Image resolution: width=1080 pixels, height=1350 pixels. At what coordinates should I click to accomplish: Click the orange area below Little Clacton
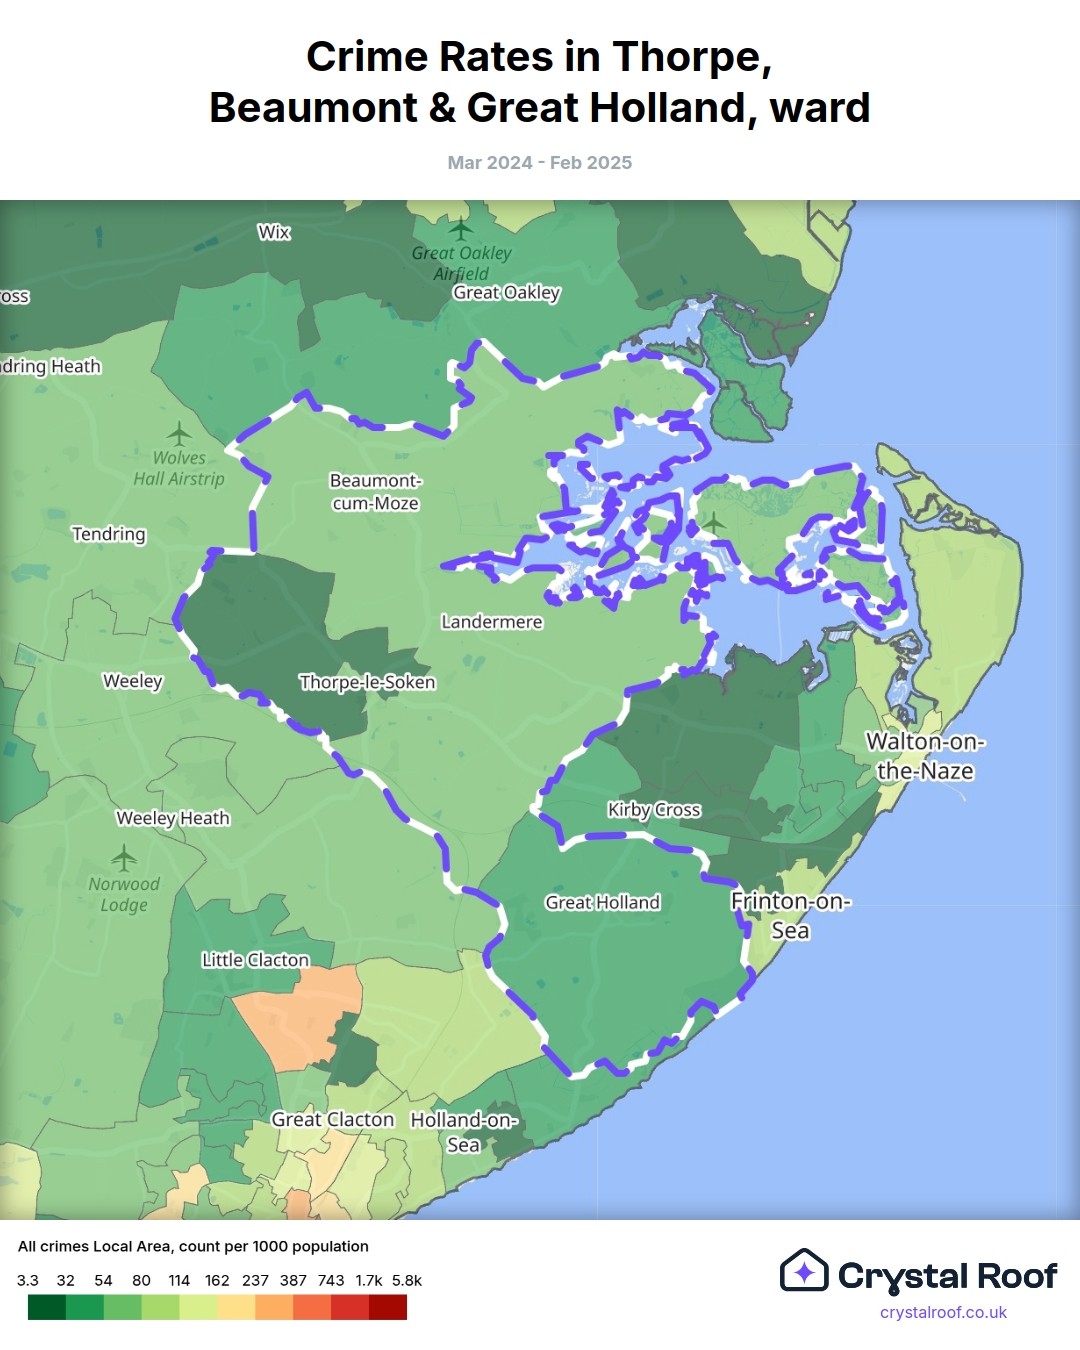click(297, 1020)
